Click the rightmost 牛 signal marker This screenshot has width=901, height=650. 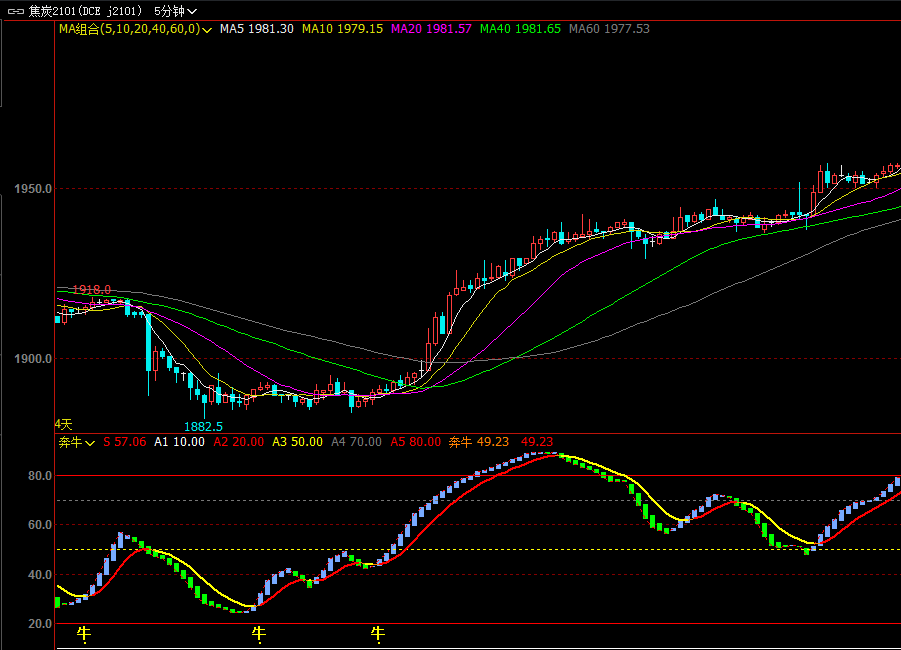click(378, 634)
